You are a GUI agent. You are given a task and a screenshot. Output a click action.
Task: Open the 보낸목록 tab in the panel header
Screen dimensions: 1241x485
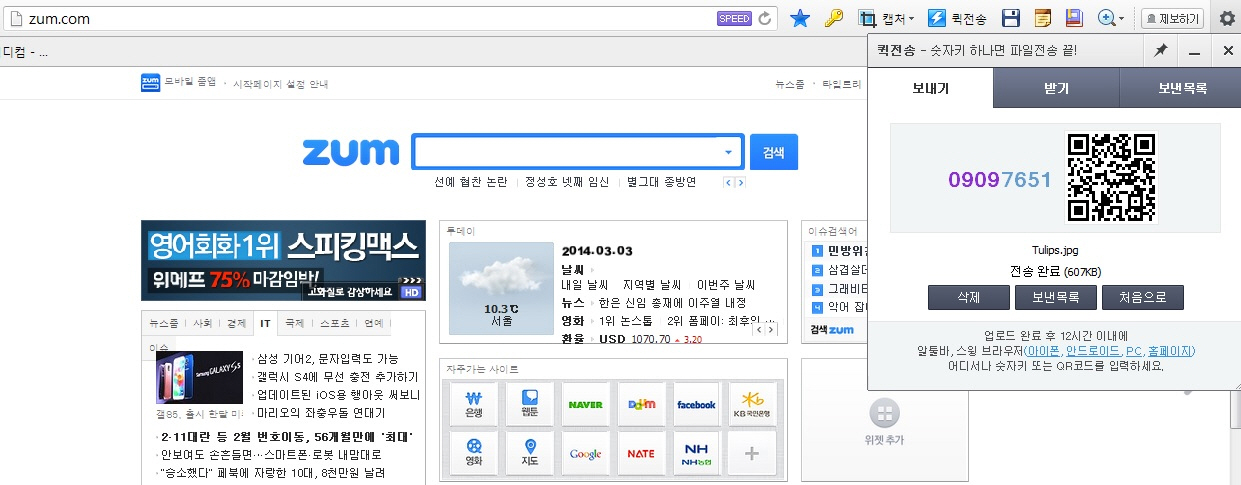[1183, 88]
